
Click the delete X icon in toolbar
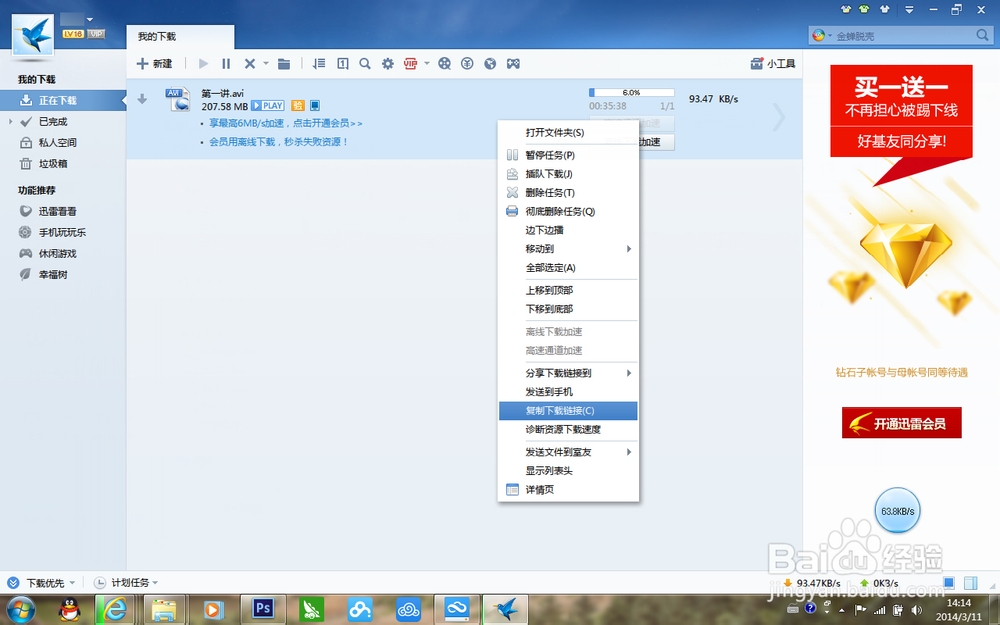pyautogui.click(x=249, y=64)
